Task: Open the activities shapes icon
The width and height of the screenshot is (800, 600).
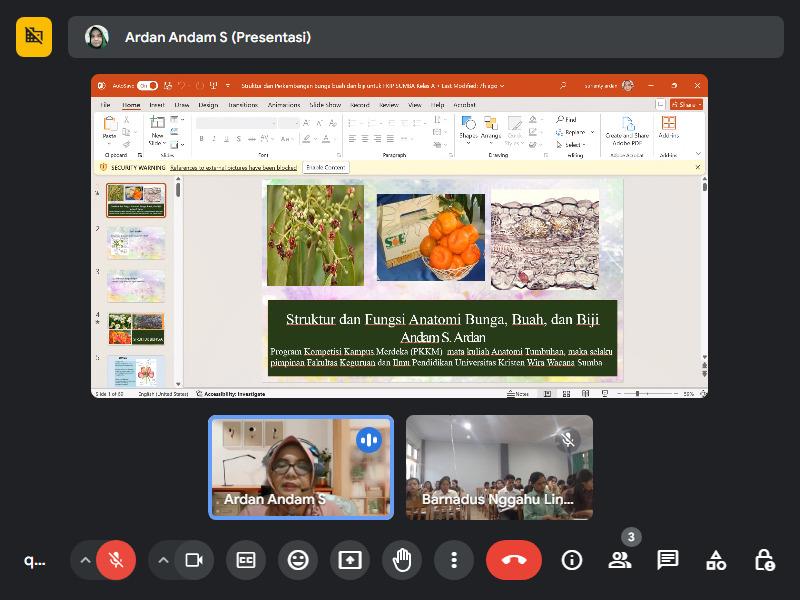Action: [x=716, y=560]
